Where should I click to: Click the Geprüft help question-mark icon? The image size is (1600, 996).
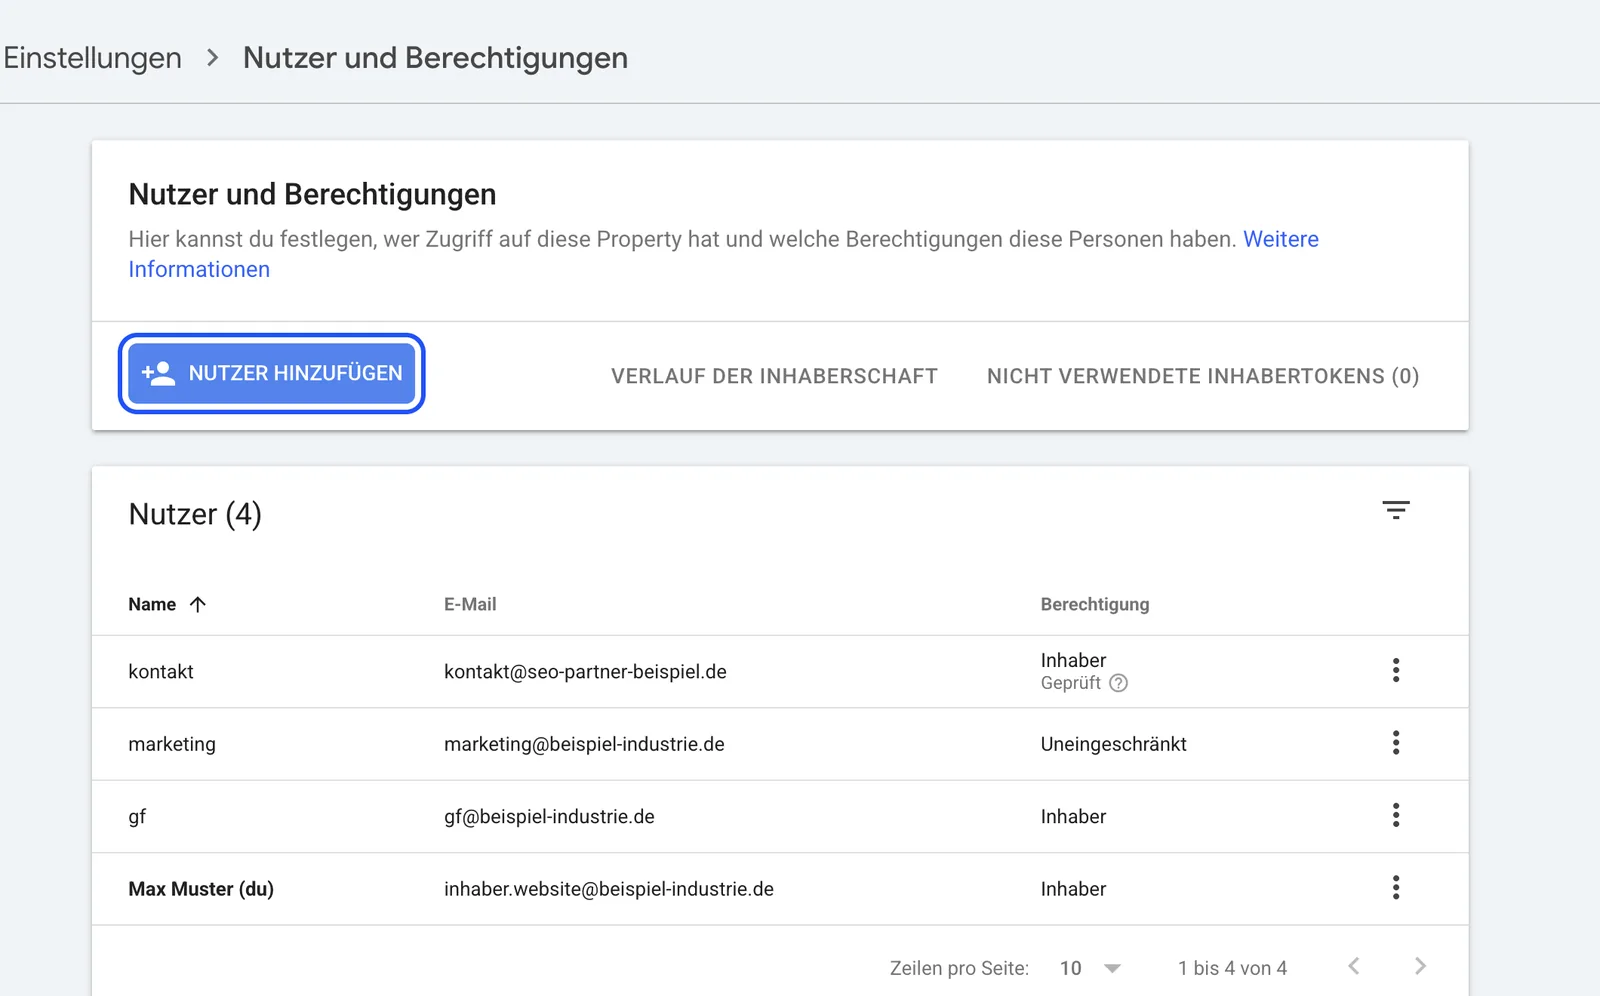point(1119,683)
